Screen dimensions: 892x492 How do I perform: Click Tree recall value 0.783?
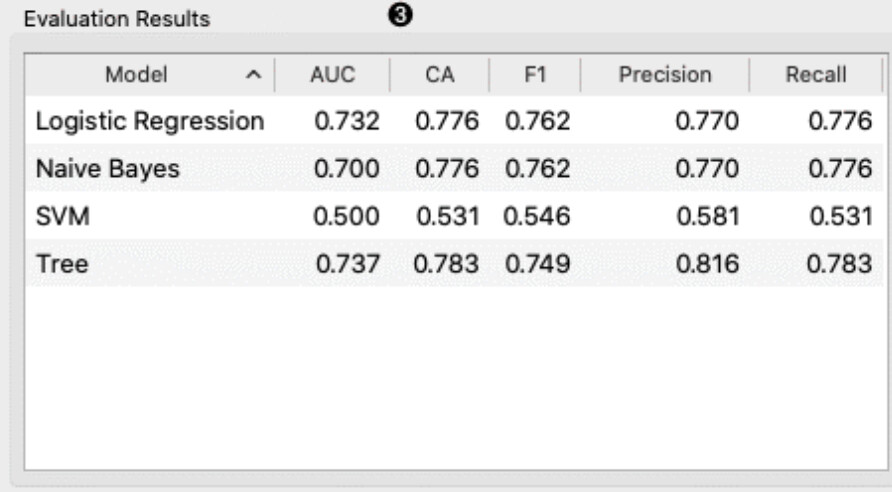pyautogui.click(x=839, y=264)
